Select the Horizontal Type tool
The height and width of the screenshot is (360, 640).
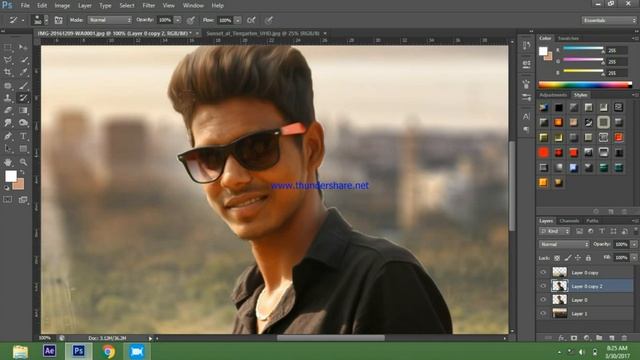tap(23, 136)
